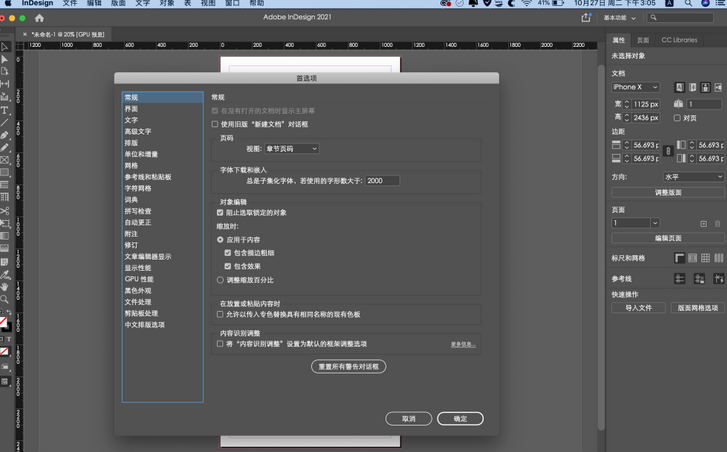Uncheck 包含描边粗细 option
Image resolution: width=727 pixels, height=452 pixels.
[228, 253]
